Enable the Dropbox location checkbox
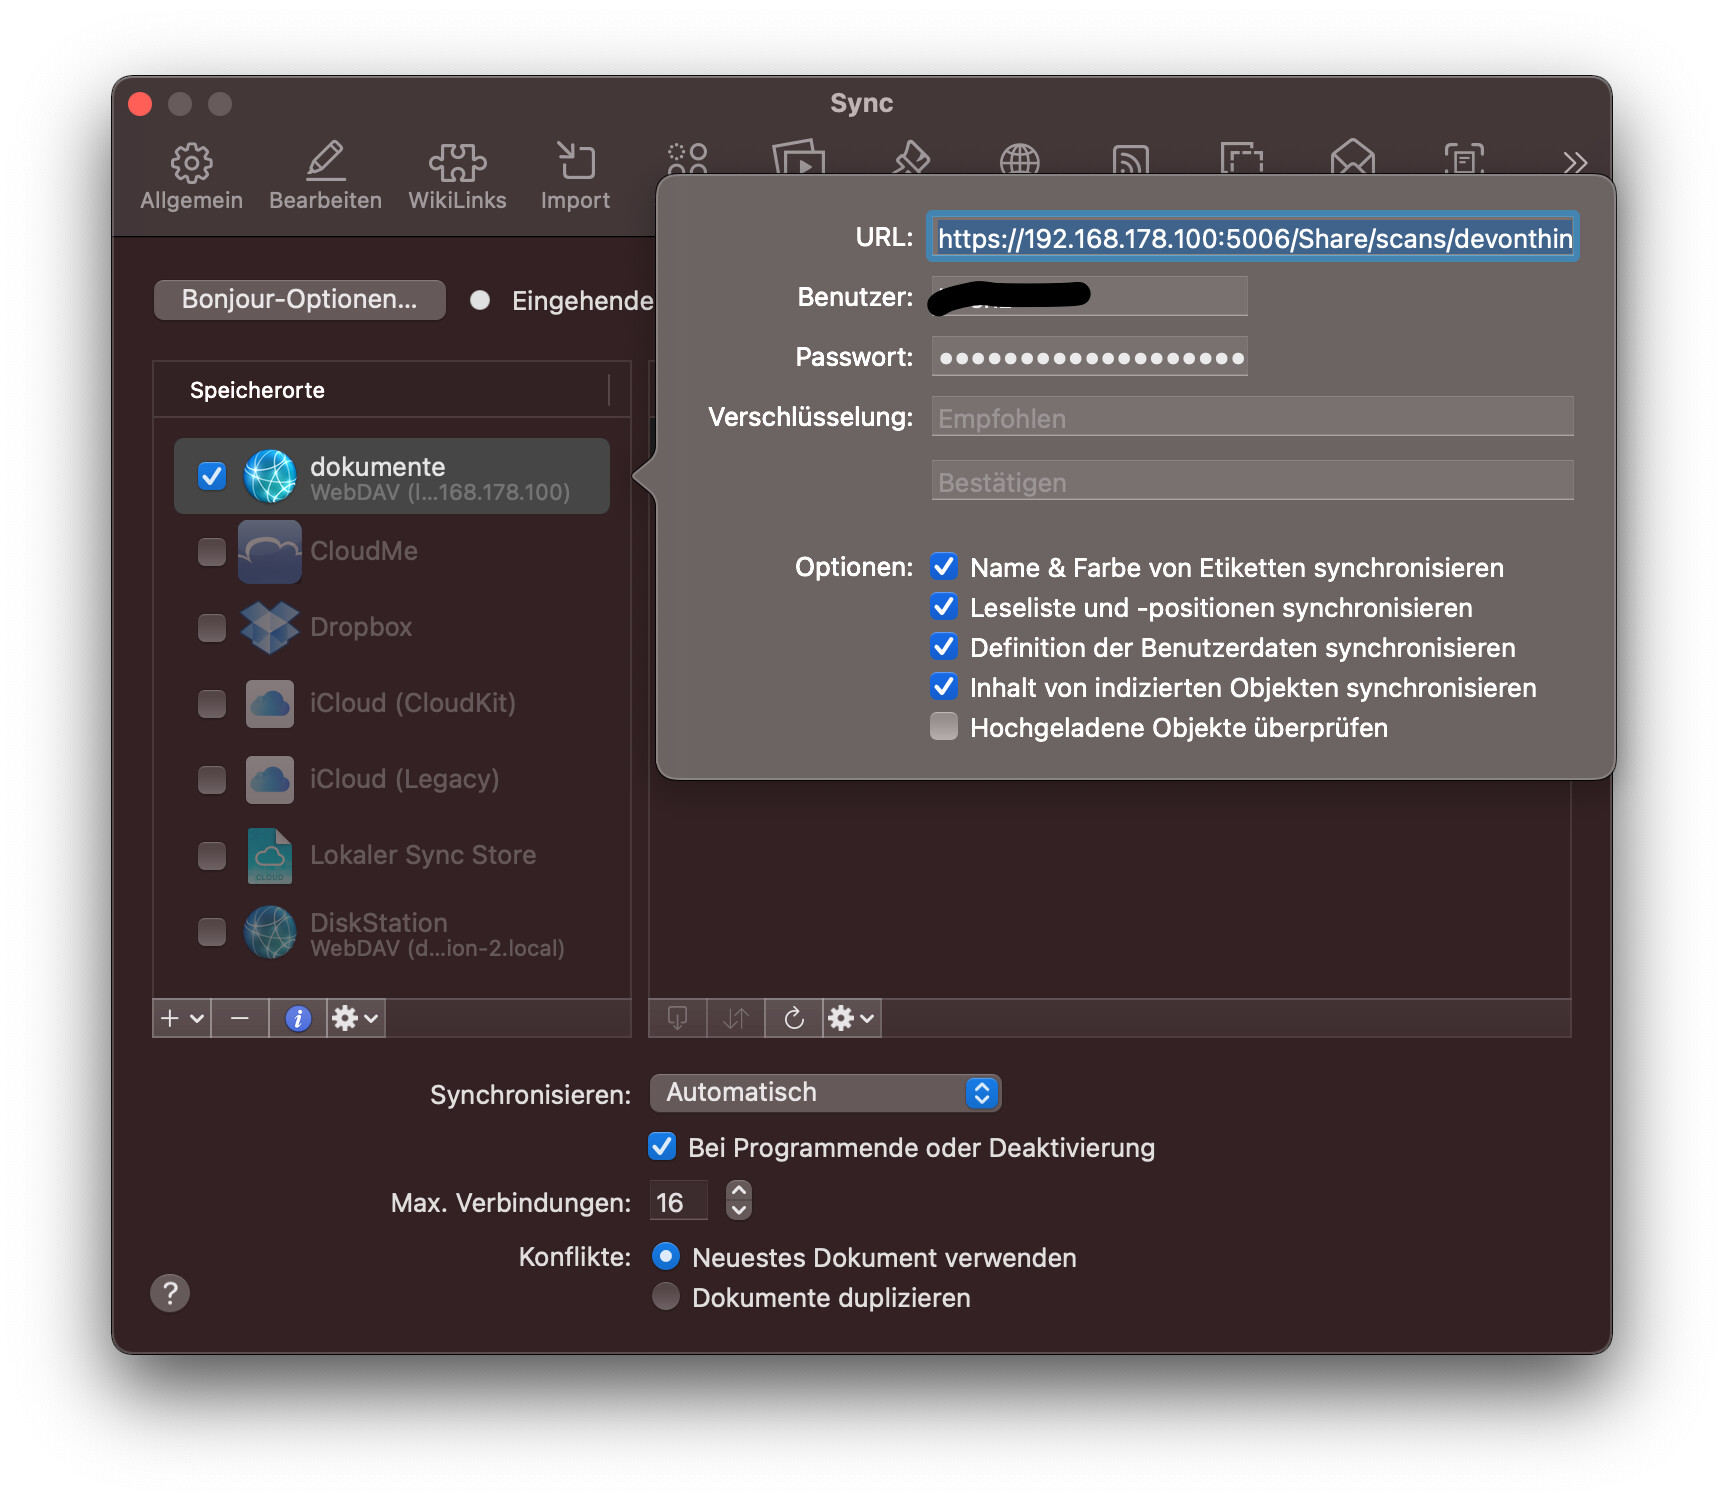The image size is (1724, 1502). click(x=212, y=628)
